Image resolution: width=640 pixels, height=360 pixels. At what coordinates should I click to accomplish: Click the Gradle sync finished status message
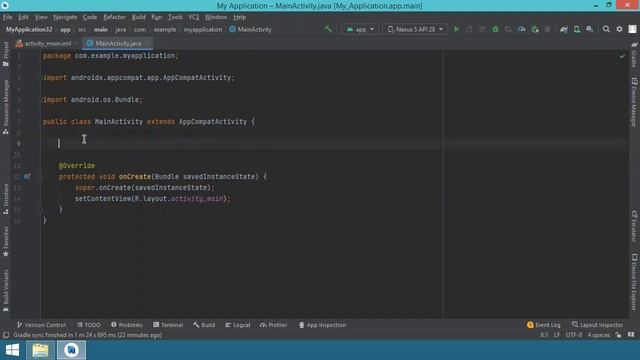(88, 335)
